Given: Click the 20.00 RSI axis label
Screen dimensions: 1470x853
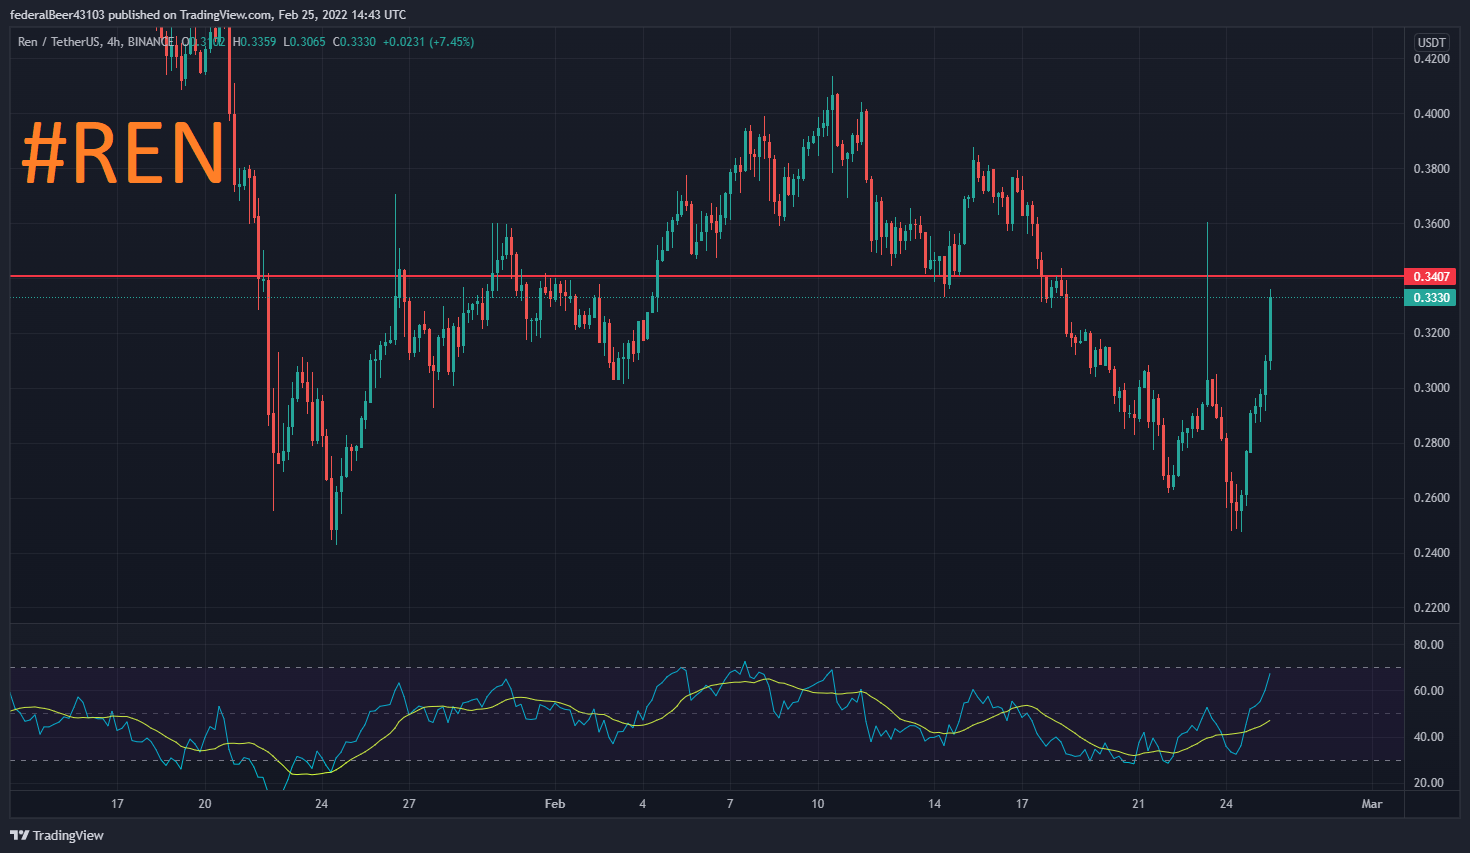Looking at the screenshot, I should (1428, 783).
